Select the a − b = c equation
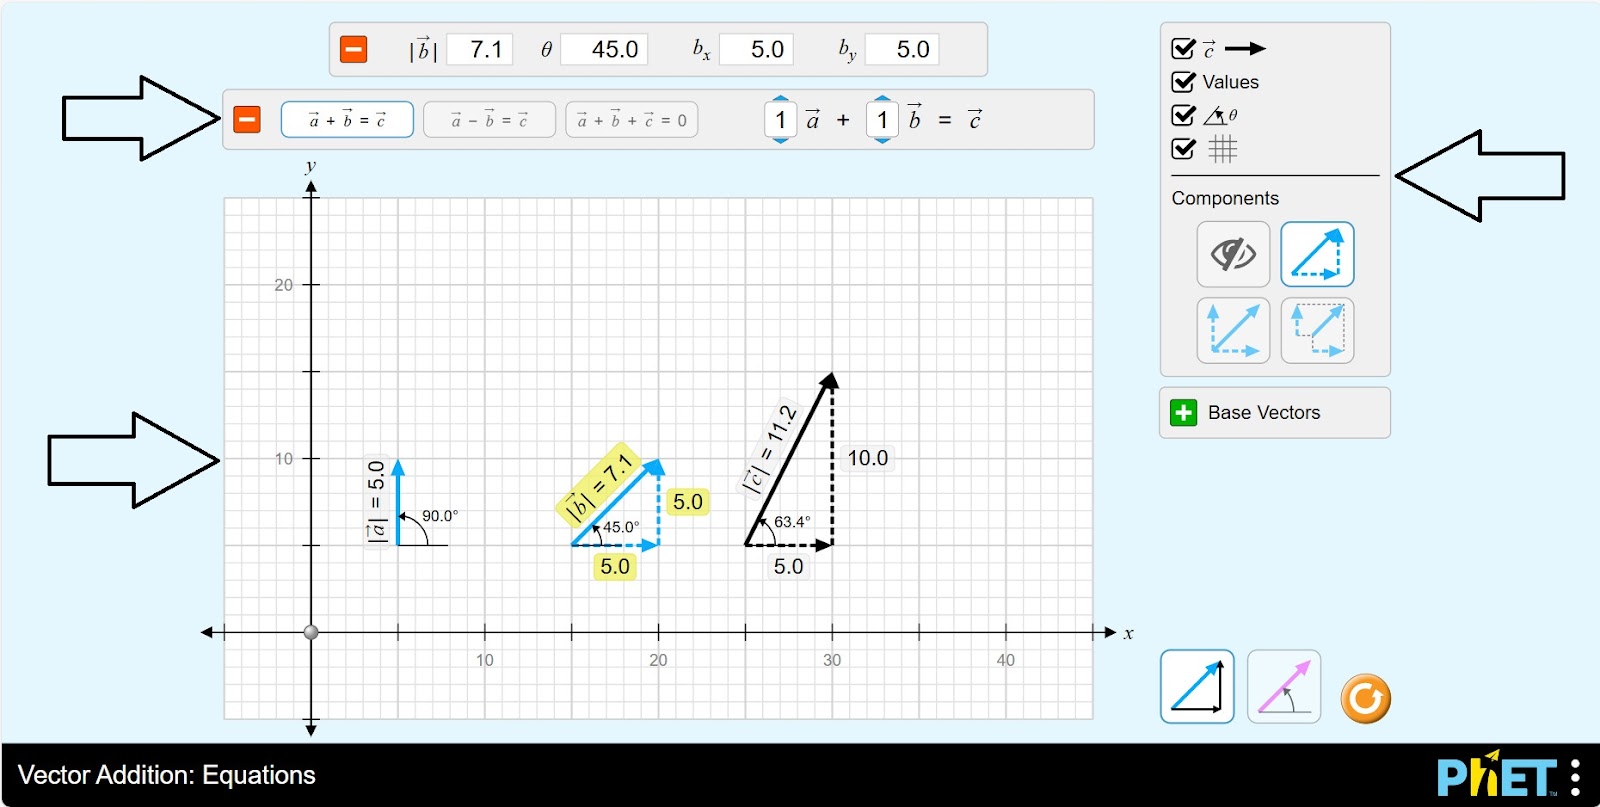 pyautogui.click(x=489, y=120)
